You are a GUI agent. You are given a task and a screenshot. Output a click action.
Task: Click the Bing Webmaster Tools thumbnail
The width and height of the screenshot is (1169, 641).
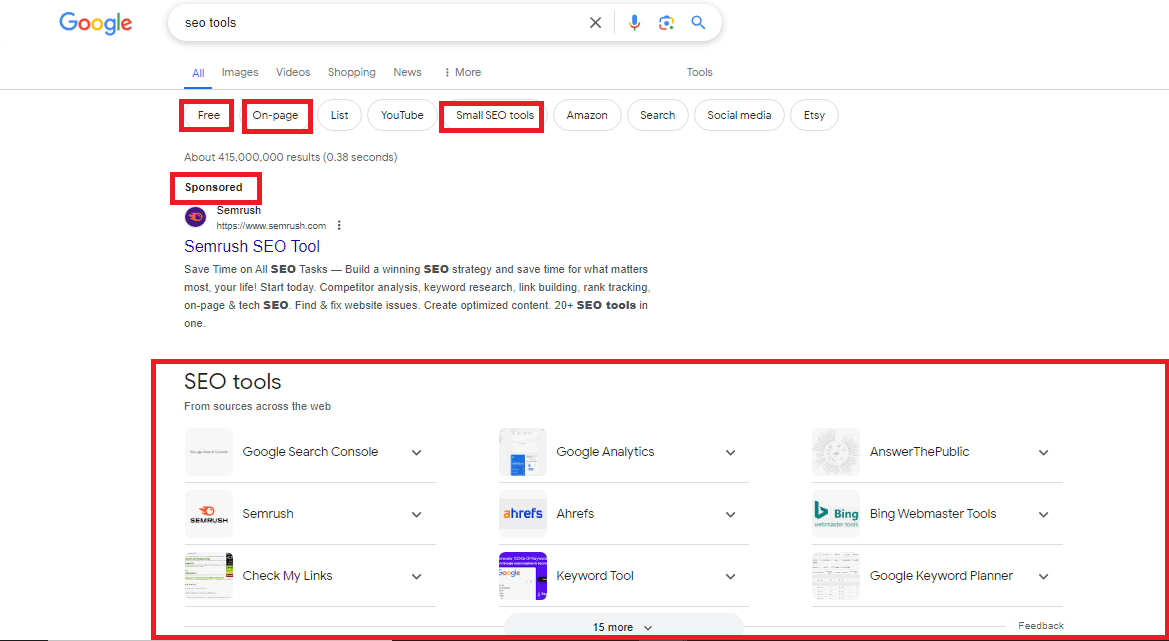click(836, 514)
